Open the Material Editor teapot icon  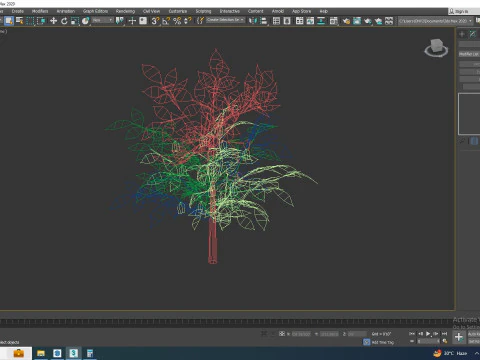[346, 21]
